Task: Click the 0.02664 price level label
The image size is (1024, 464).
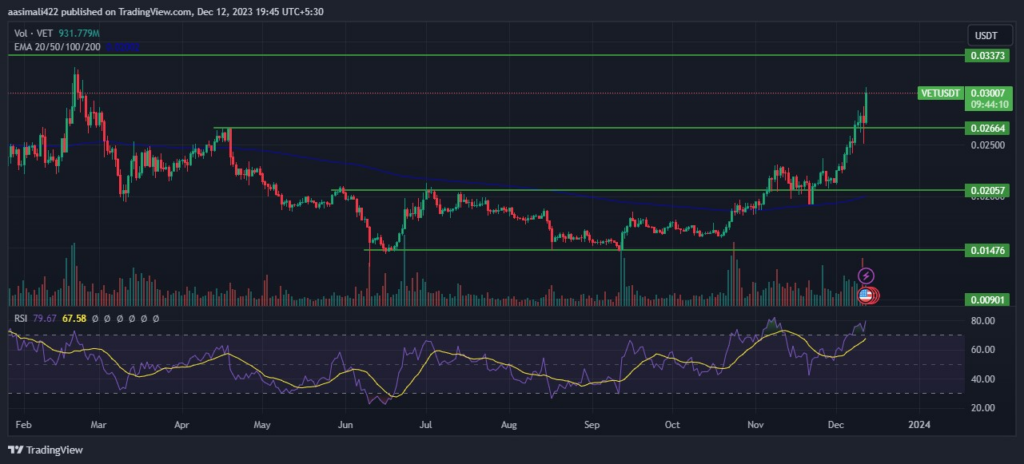Action: point(989,128)
